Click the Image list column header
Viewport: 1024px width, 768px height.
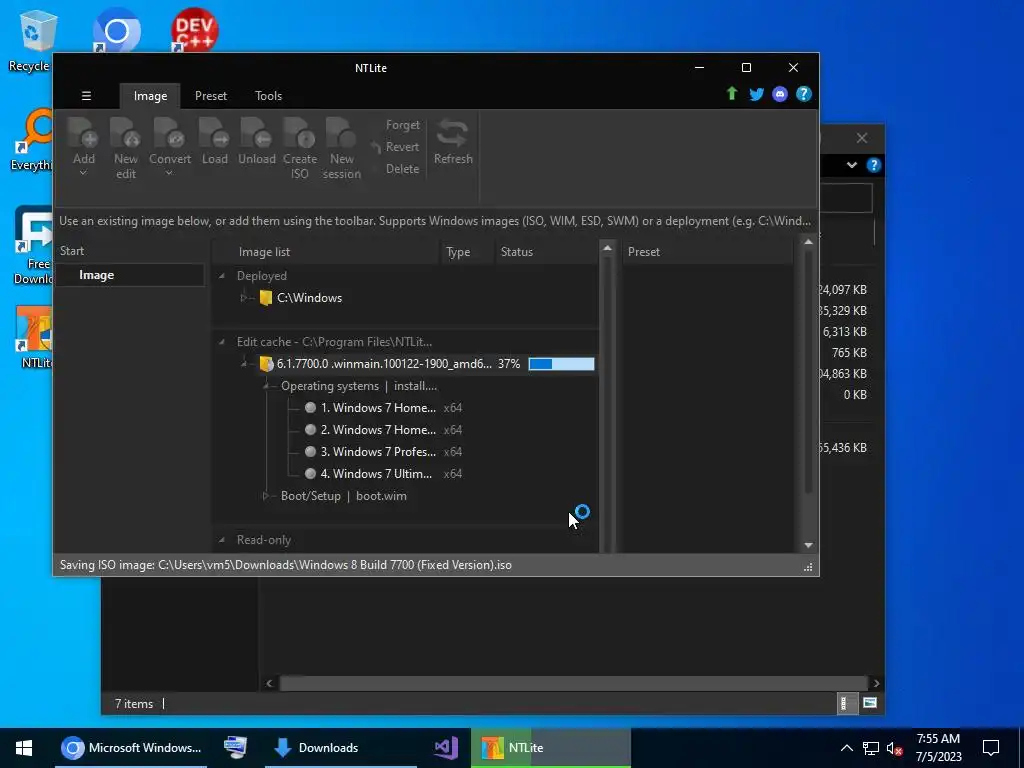[328, 252]
